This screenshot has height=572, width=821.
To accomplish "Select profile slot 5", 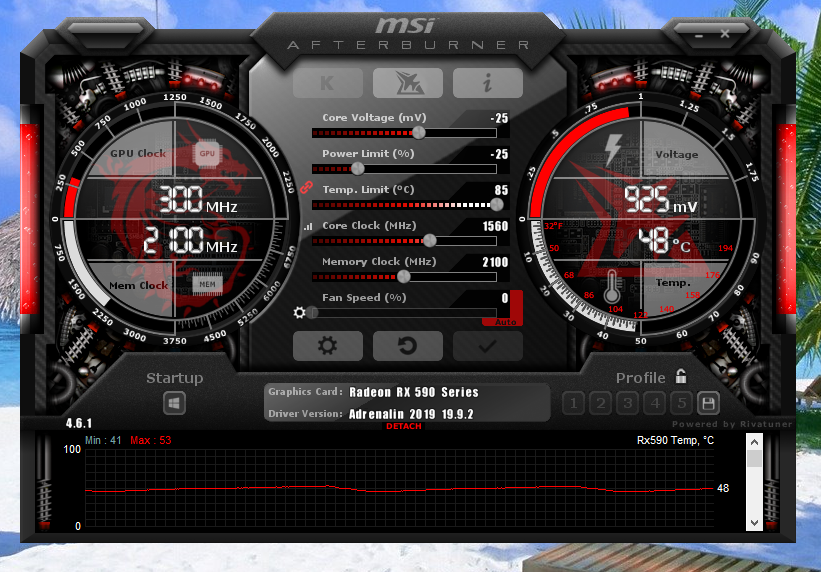I will (682, 403).
